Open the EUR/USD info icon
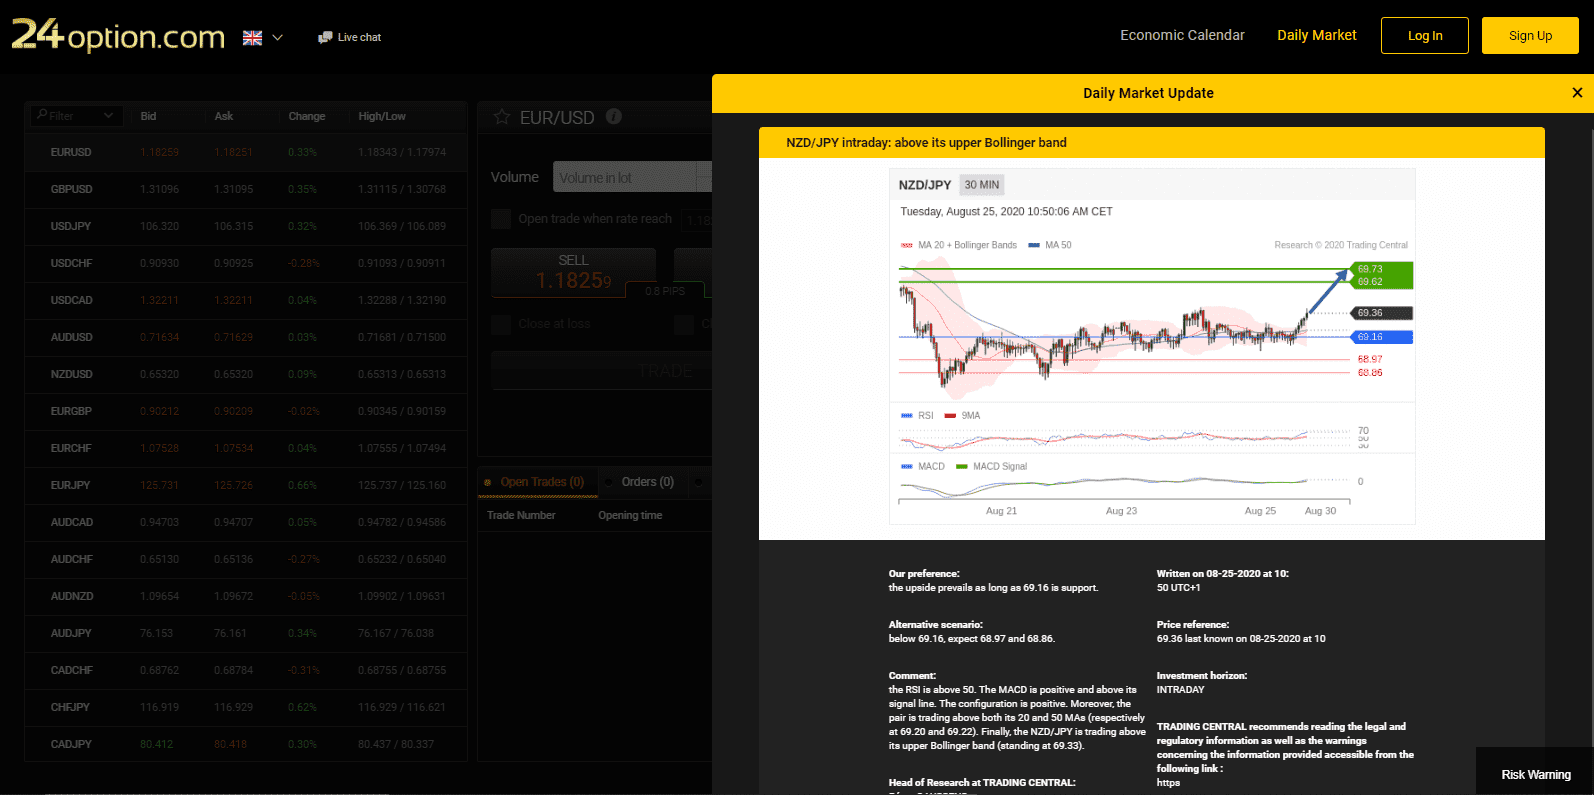The width and height of the screenshot is (1594, 795). point(614,116)
